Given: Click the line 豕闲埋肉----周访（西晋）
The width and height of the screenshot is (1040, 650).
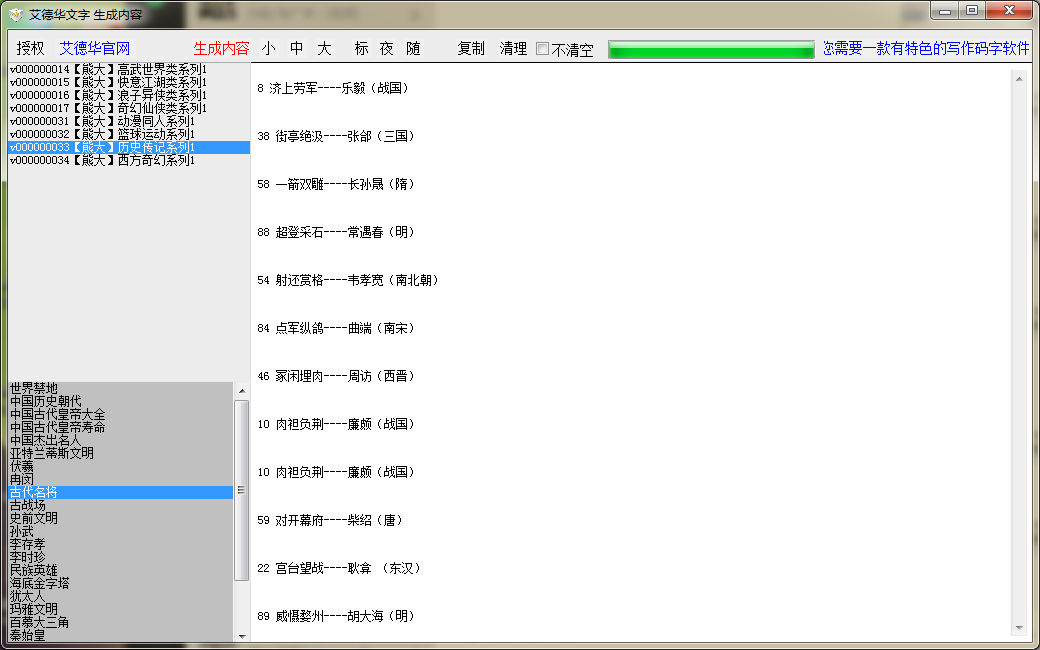Looking at the screenshot, I should tap(337, 376).
